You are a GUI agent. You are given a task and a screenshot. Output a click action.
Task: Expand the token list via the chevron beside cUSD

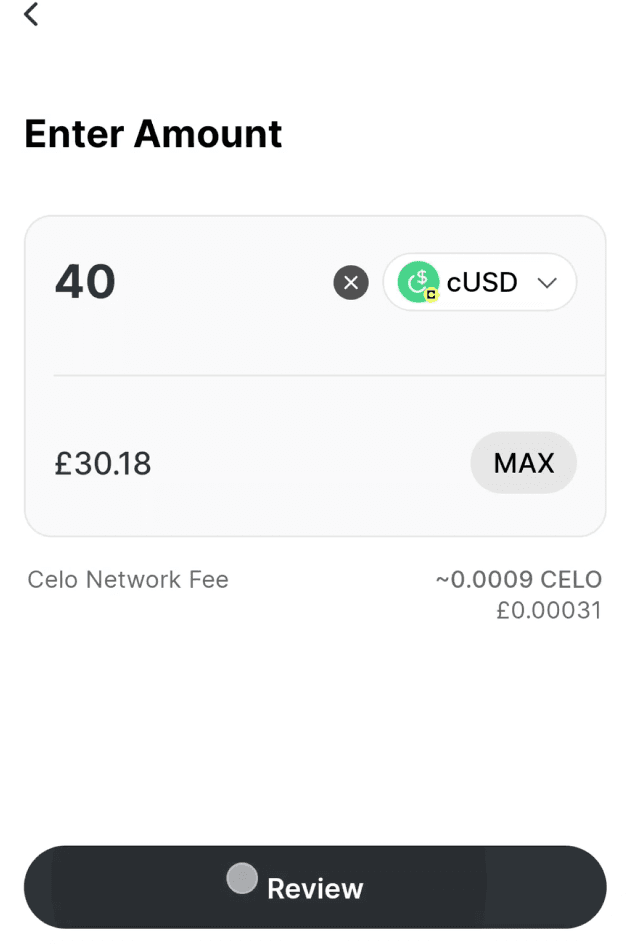(547, 283)
